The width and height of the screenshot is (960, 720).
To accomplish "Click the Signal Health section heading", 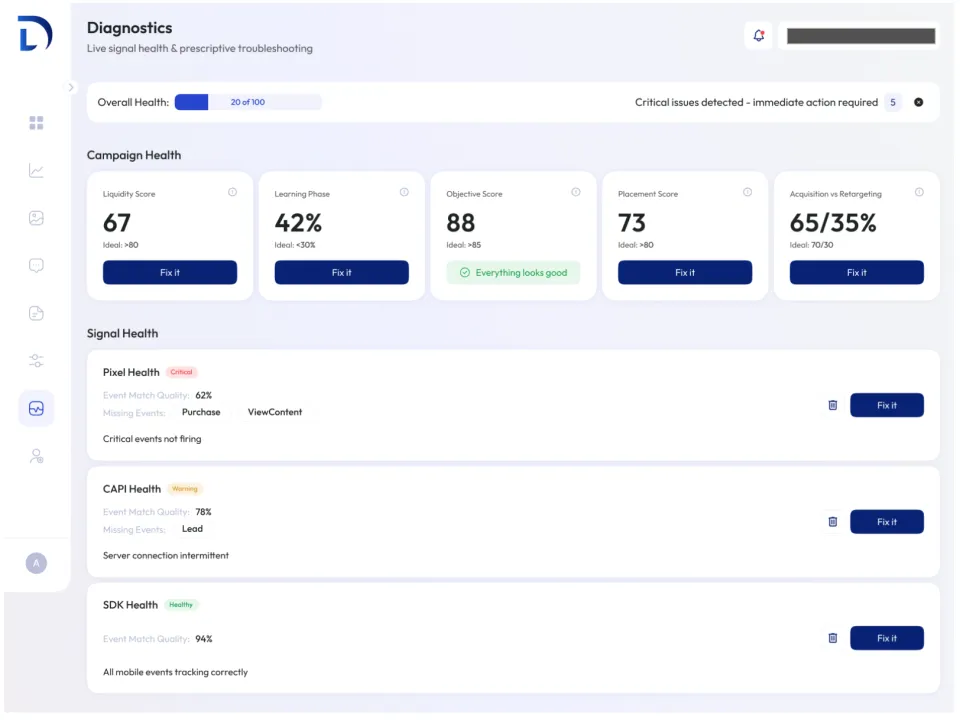I will [122, 334].
